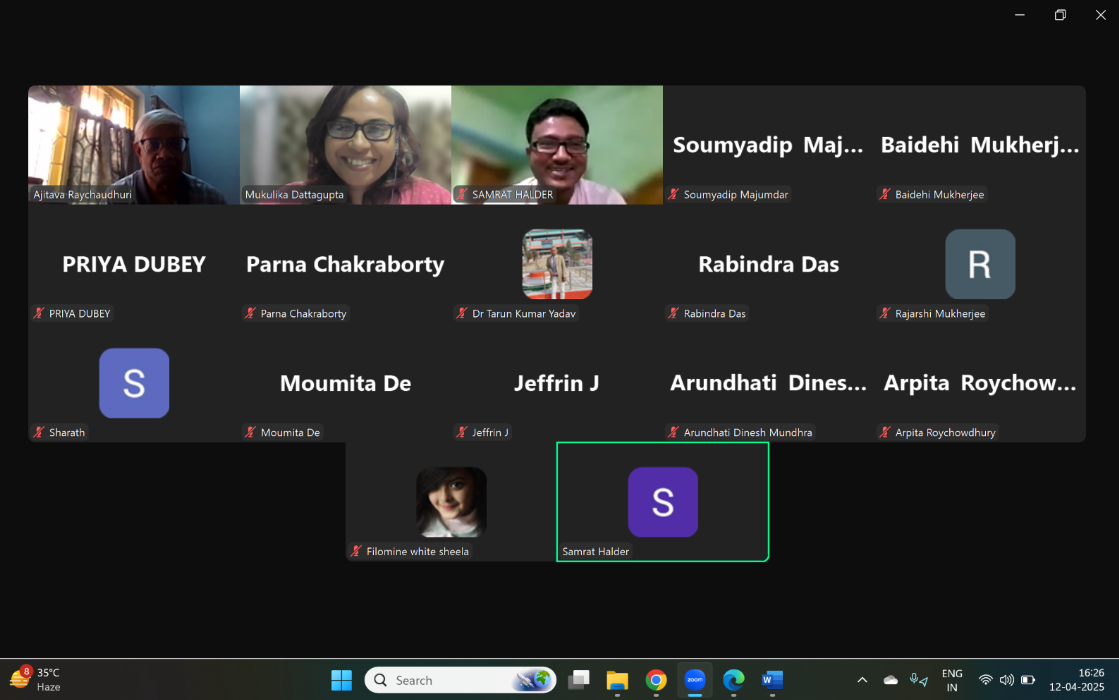Open the ENG IN language switcher
This screenshot has width=1119, height=700.
[x=952, y=680]
